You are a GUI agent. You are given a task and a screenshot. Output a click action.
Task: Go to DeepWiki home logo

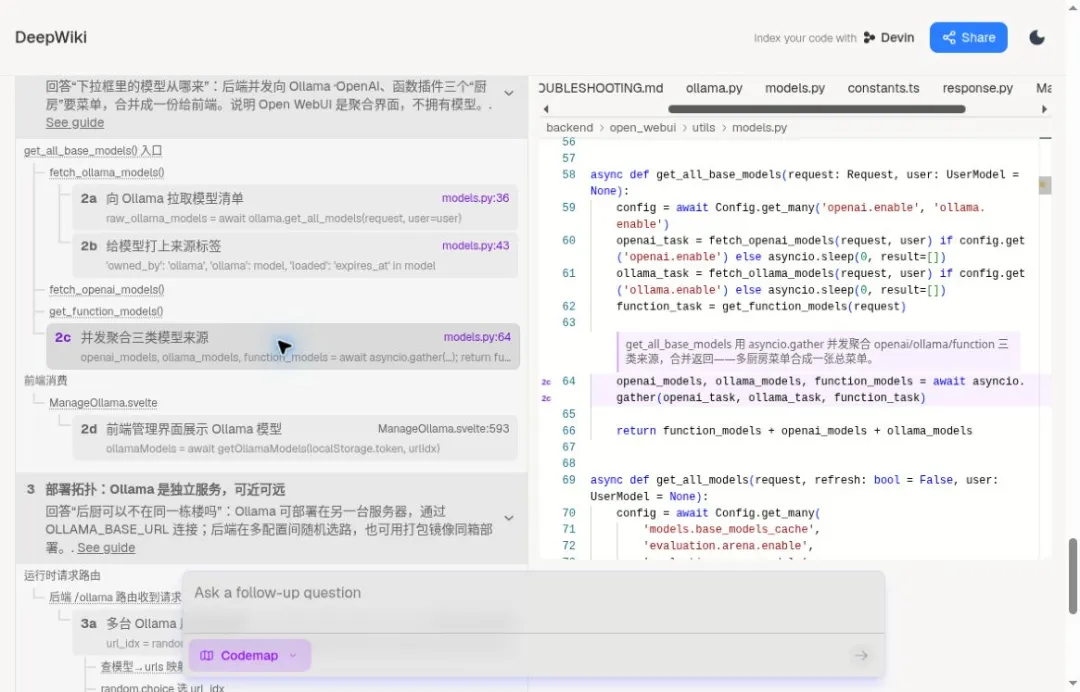pos(51,37)
